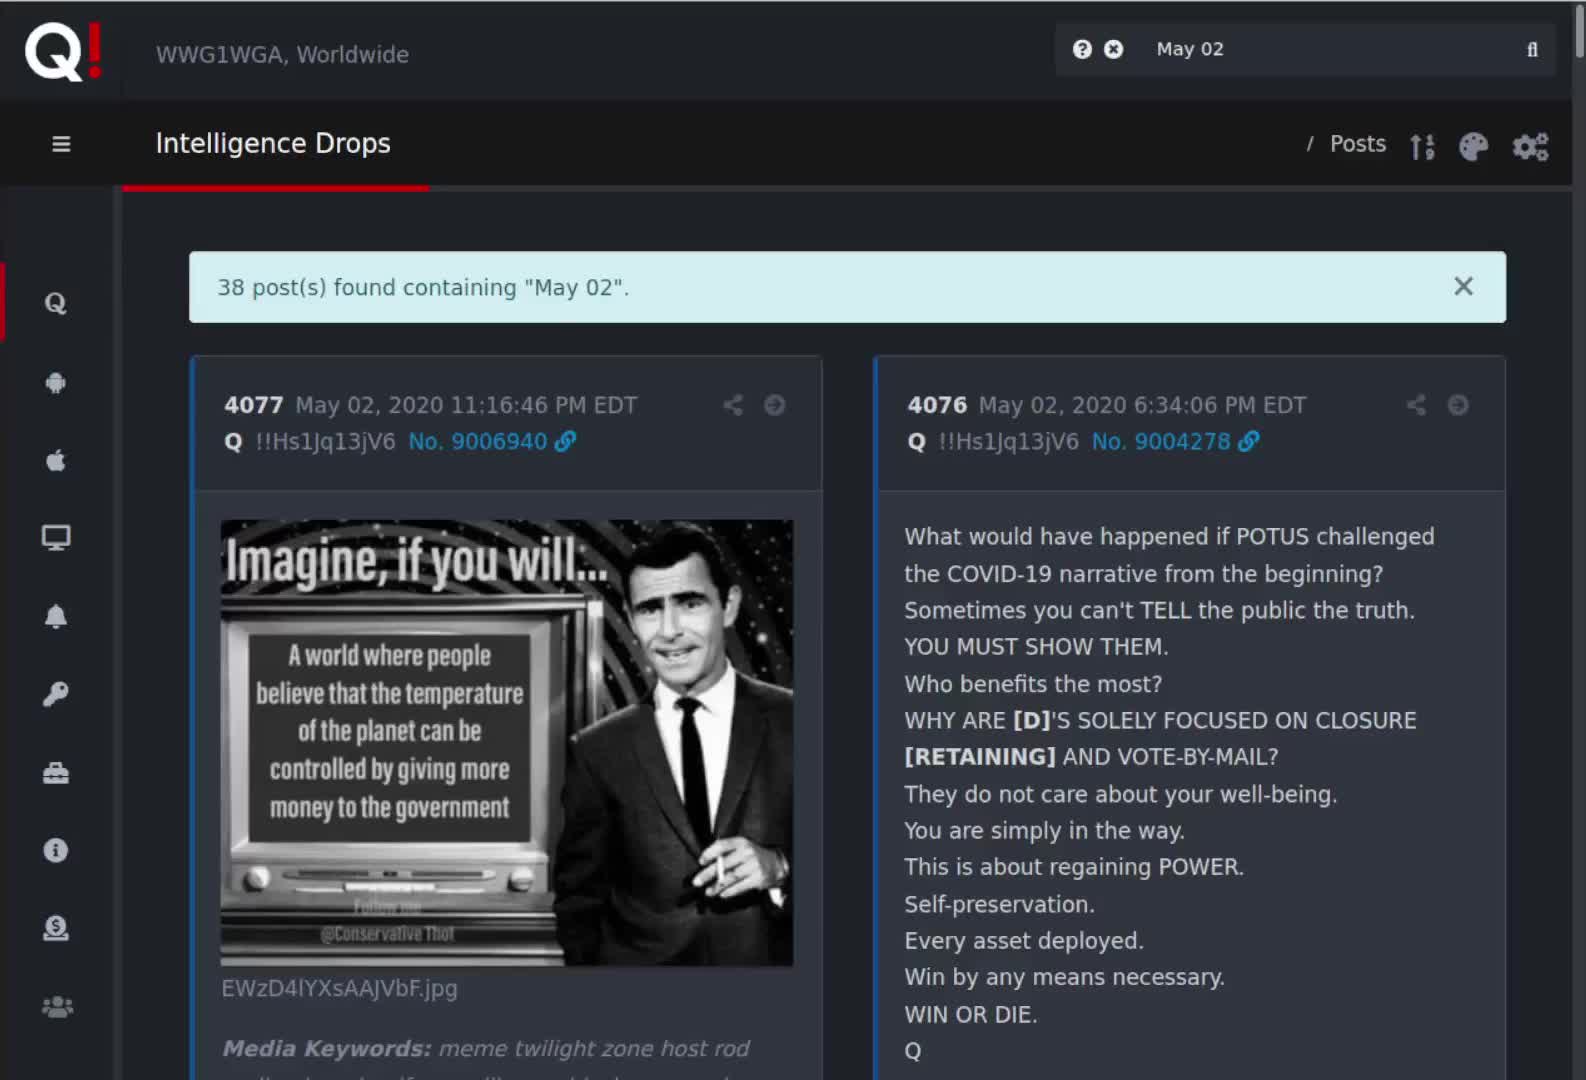Click the text "Every asset deployed."
Screen dimensions: 1586x1080
(x=1024, y=941)
